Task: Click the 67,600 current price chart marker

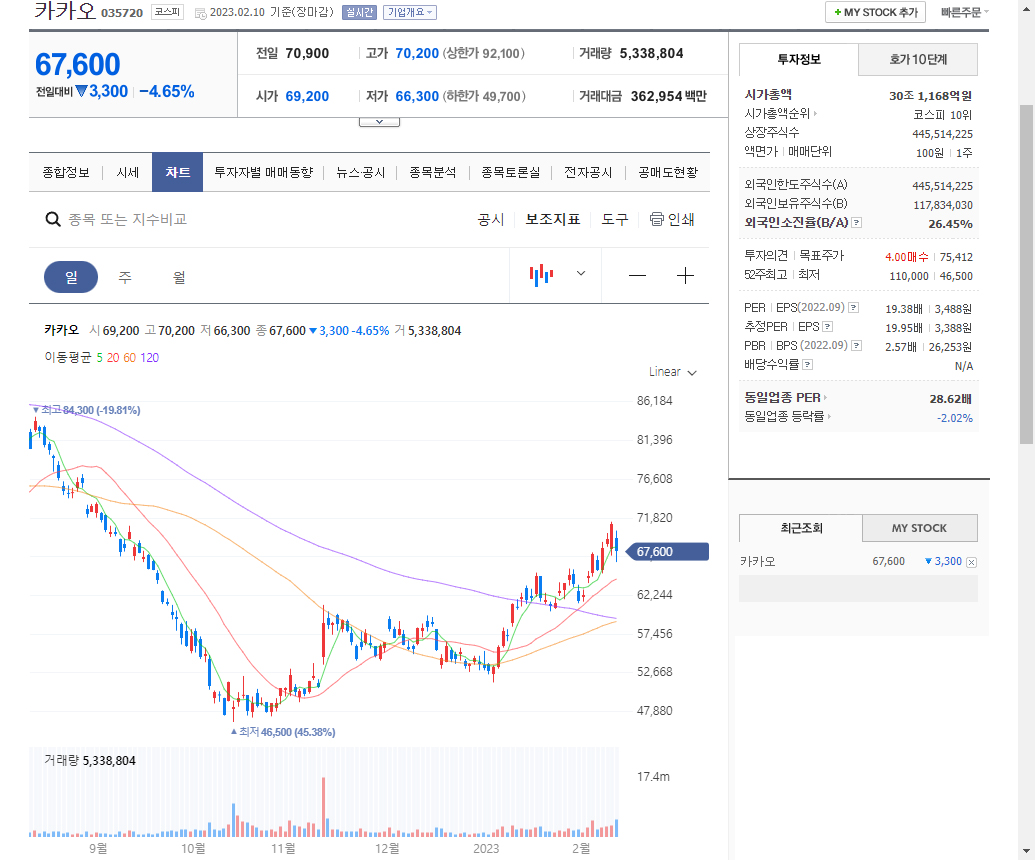Action: pyautogui.click(x=667, y=552)
